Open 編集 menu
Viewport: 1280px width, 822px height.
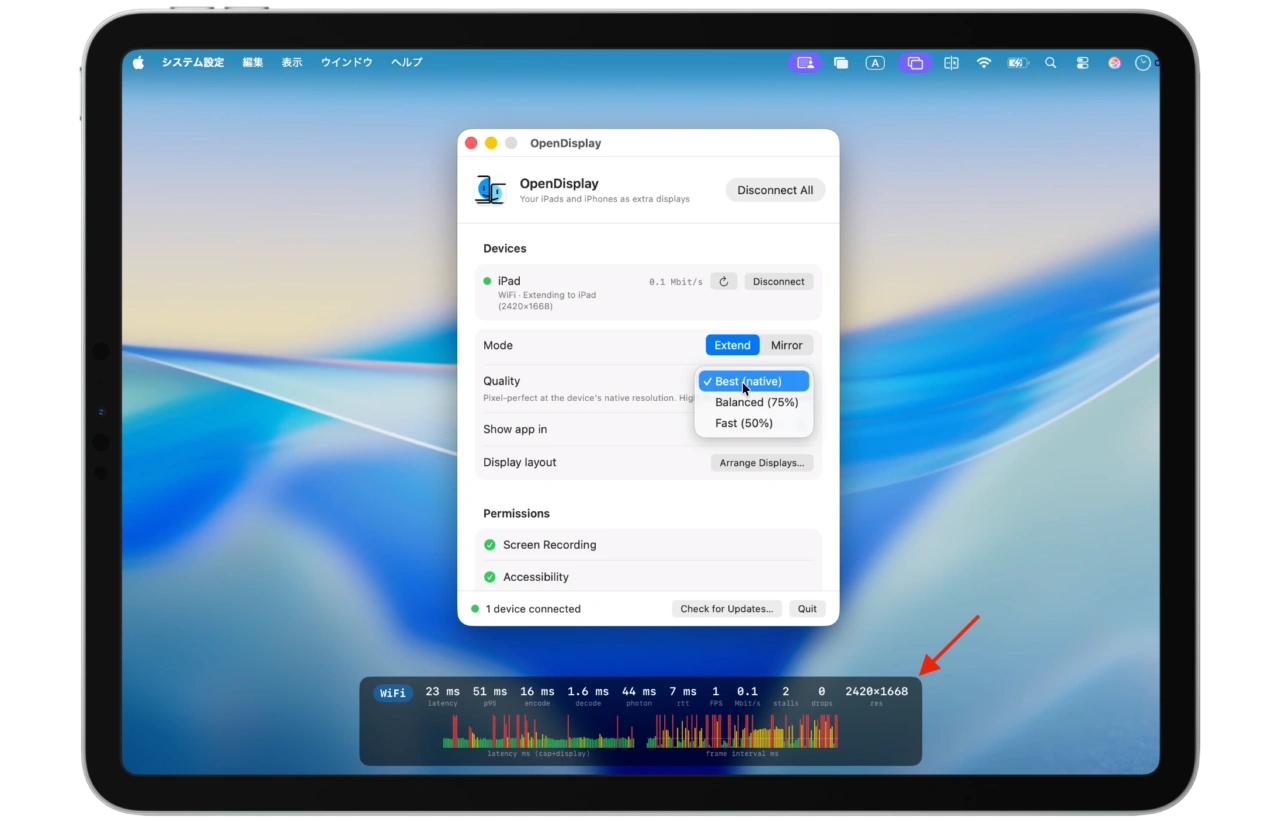(253, 62)
